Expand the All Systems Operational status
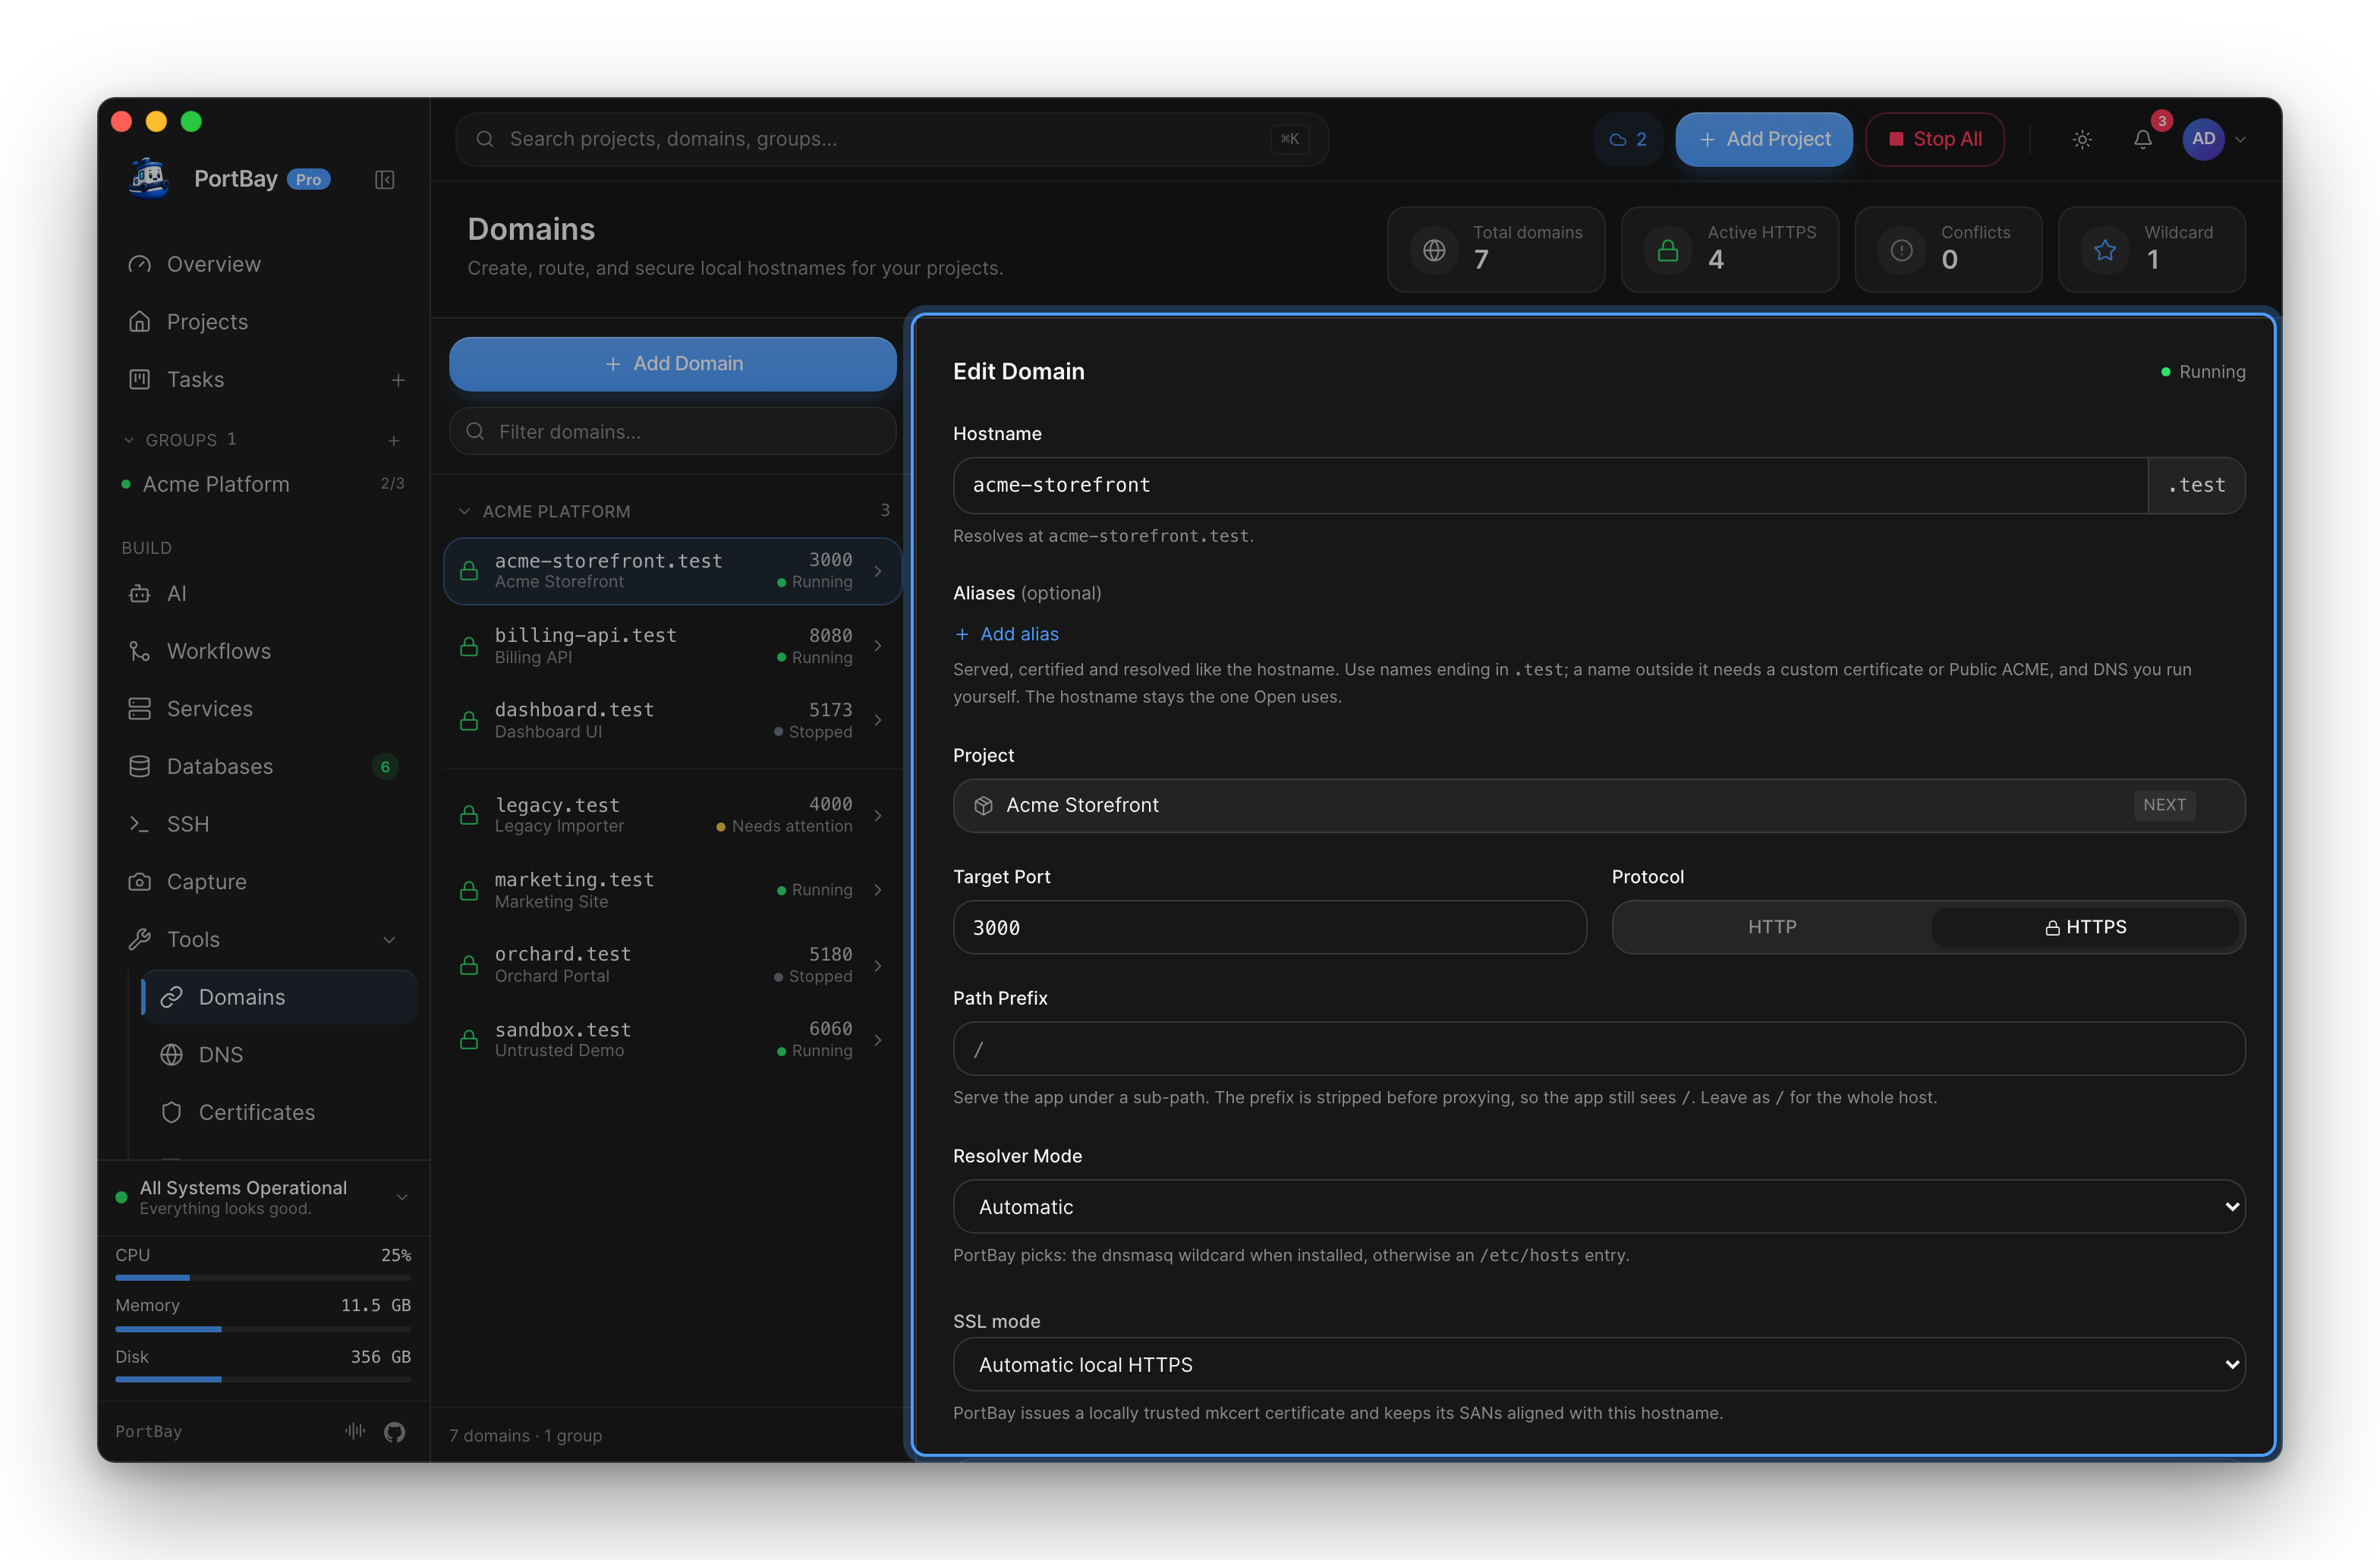2380x1560 pixels. point(402,1197)
